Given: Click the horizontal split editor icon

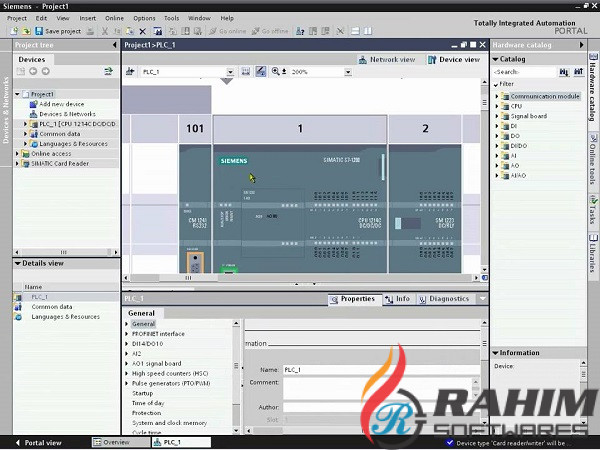Looking at the screenshot, I should (x=355, y=31).
